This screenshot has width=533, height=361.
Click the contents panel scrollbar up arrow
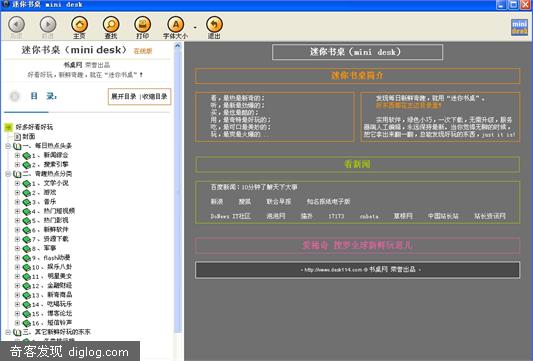(x=178, y=46)
